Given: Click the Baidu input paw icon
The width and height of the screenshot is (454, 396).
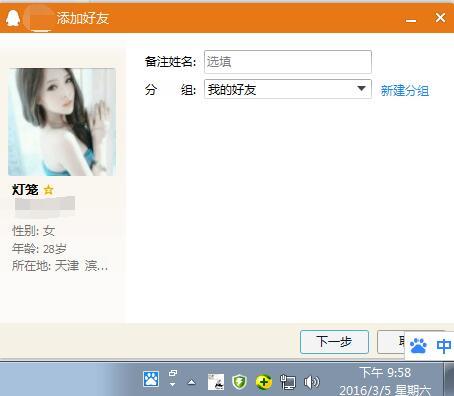Looking at the screenshot, I should tap(418, 346).
